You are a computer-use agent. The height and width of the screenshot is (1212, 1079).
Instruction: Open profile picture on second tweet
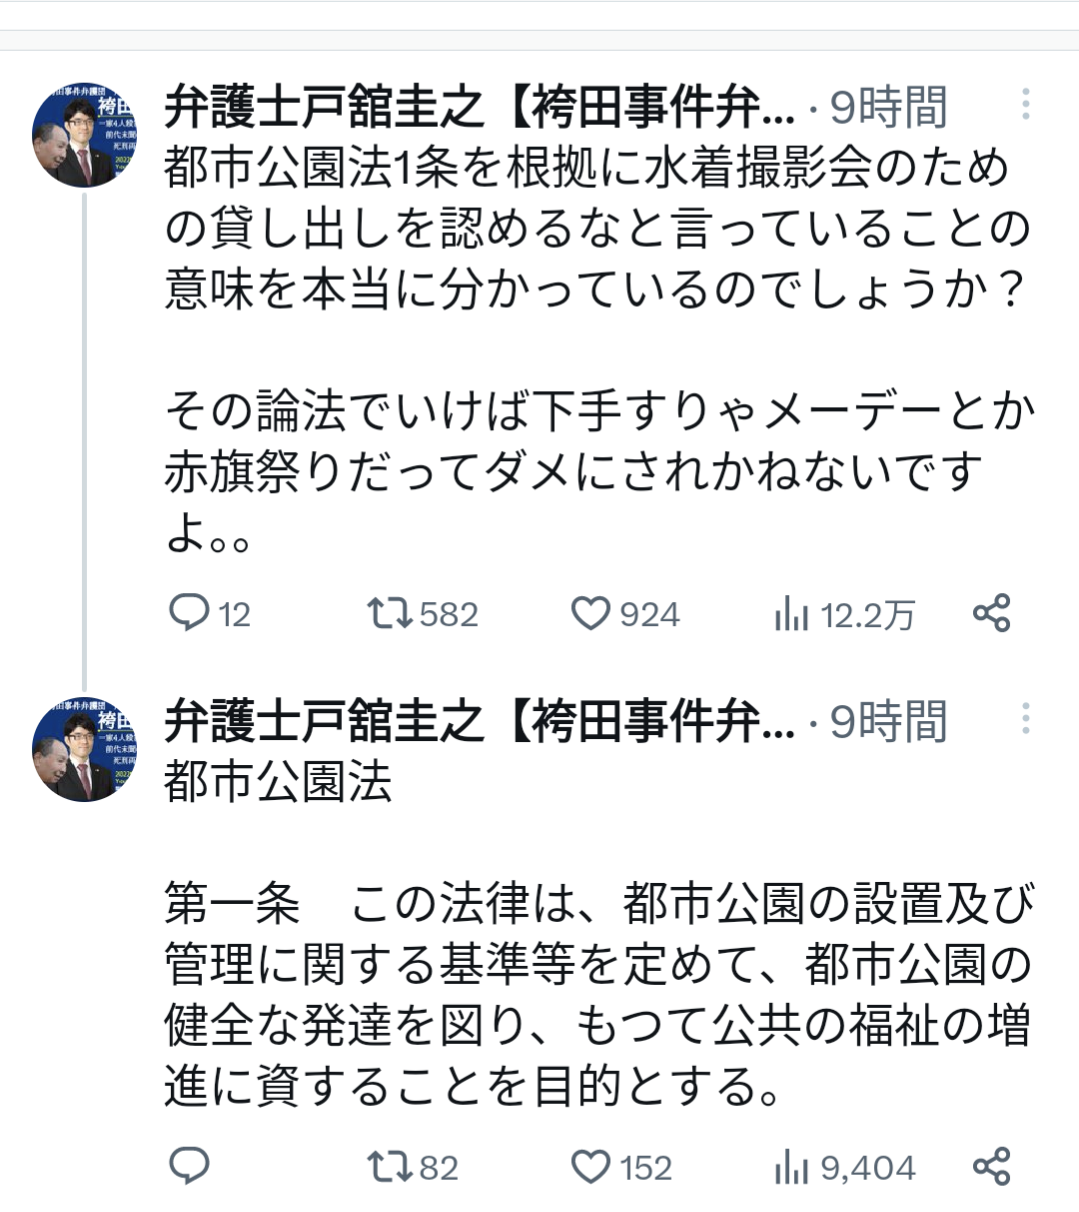pyautogui.click(x=84, y=749)
